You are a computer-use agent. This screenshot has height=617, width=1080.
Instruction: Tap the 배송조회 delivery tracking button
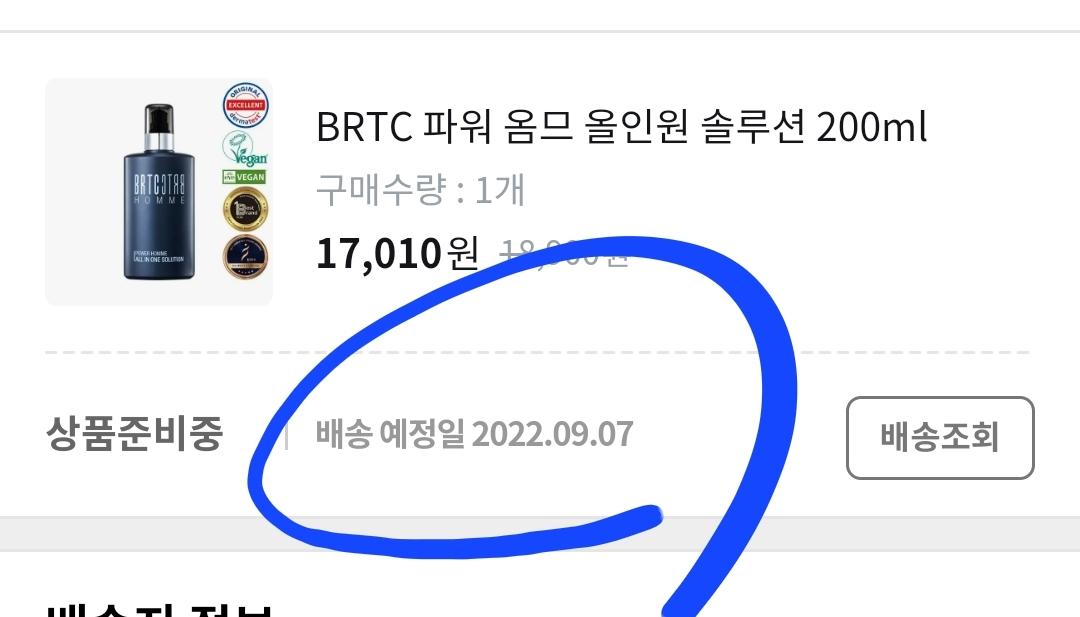(939, 437)
